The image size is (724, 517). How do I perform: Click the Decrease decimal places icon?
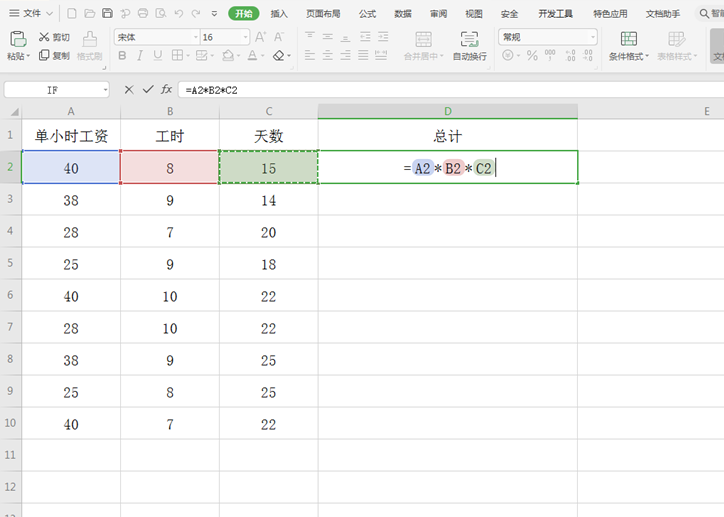(588, 56)
